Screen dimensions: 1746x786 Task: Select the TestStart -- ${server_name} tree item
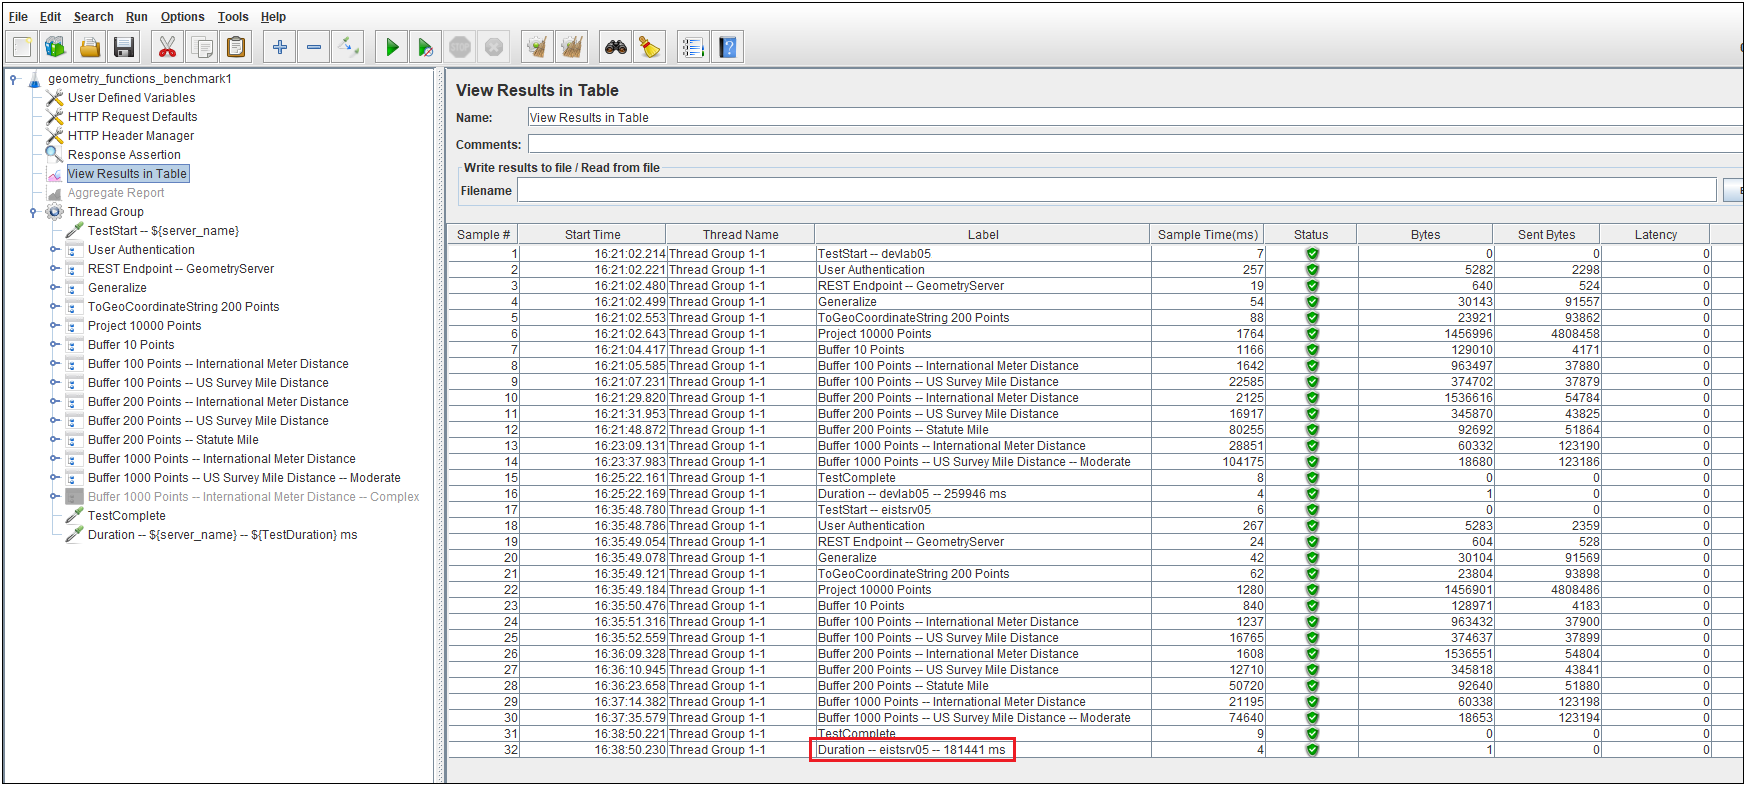pos(163,231)
